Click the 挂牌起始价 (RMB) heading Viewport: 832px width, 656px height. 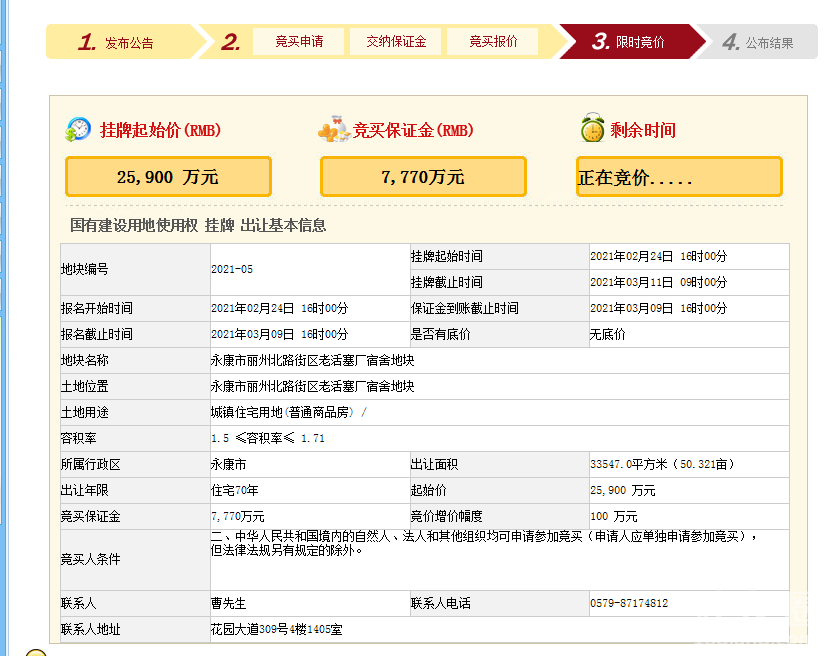(x=160, y=130)
